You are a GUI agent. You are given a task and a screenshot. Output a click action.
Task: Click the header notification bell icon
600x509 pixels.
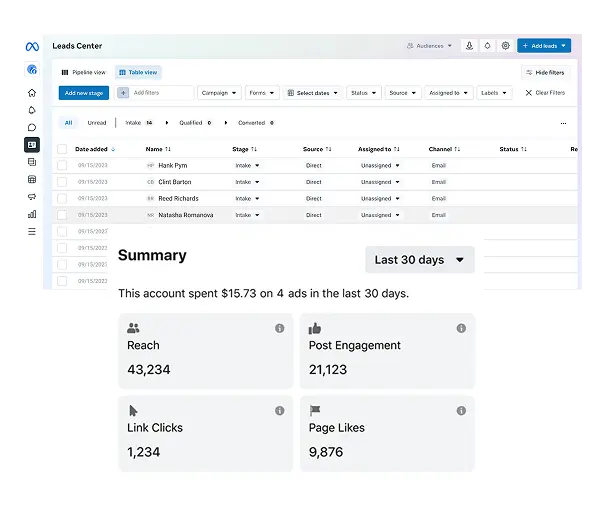tap(487, 46)
